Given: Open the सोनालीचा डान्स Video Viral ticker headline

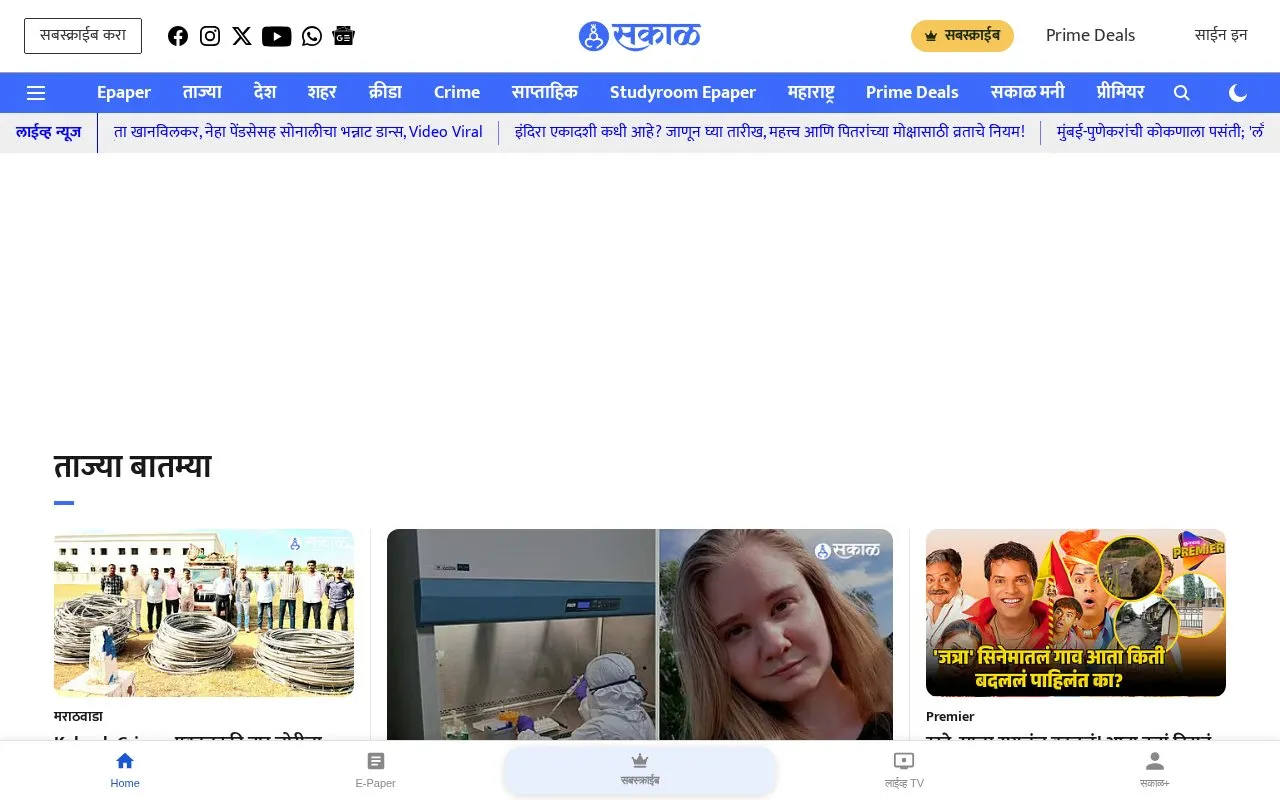Looking at the screenshot, I should (x=298, y=132).
